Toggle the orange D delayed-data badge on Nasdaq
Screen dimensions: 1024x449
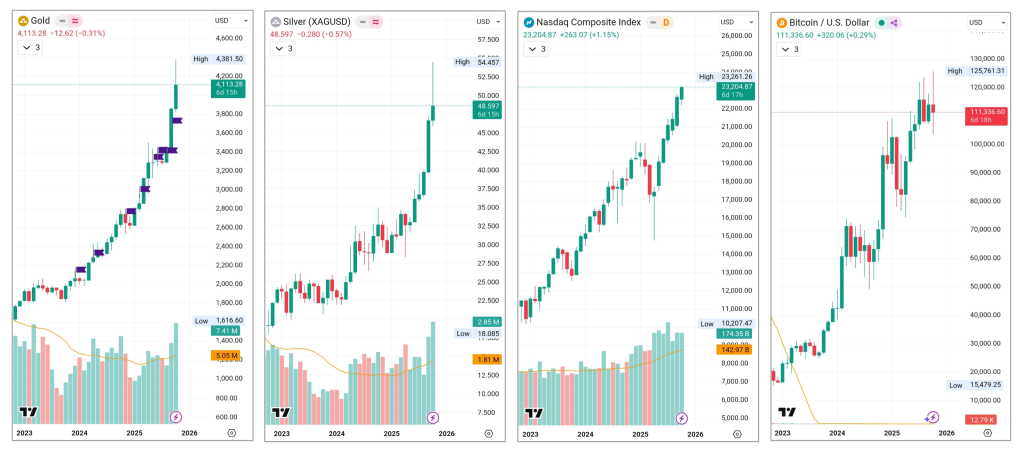[x=666, y=22]
